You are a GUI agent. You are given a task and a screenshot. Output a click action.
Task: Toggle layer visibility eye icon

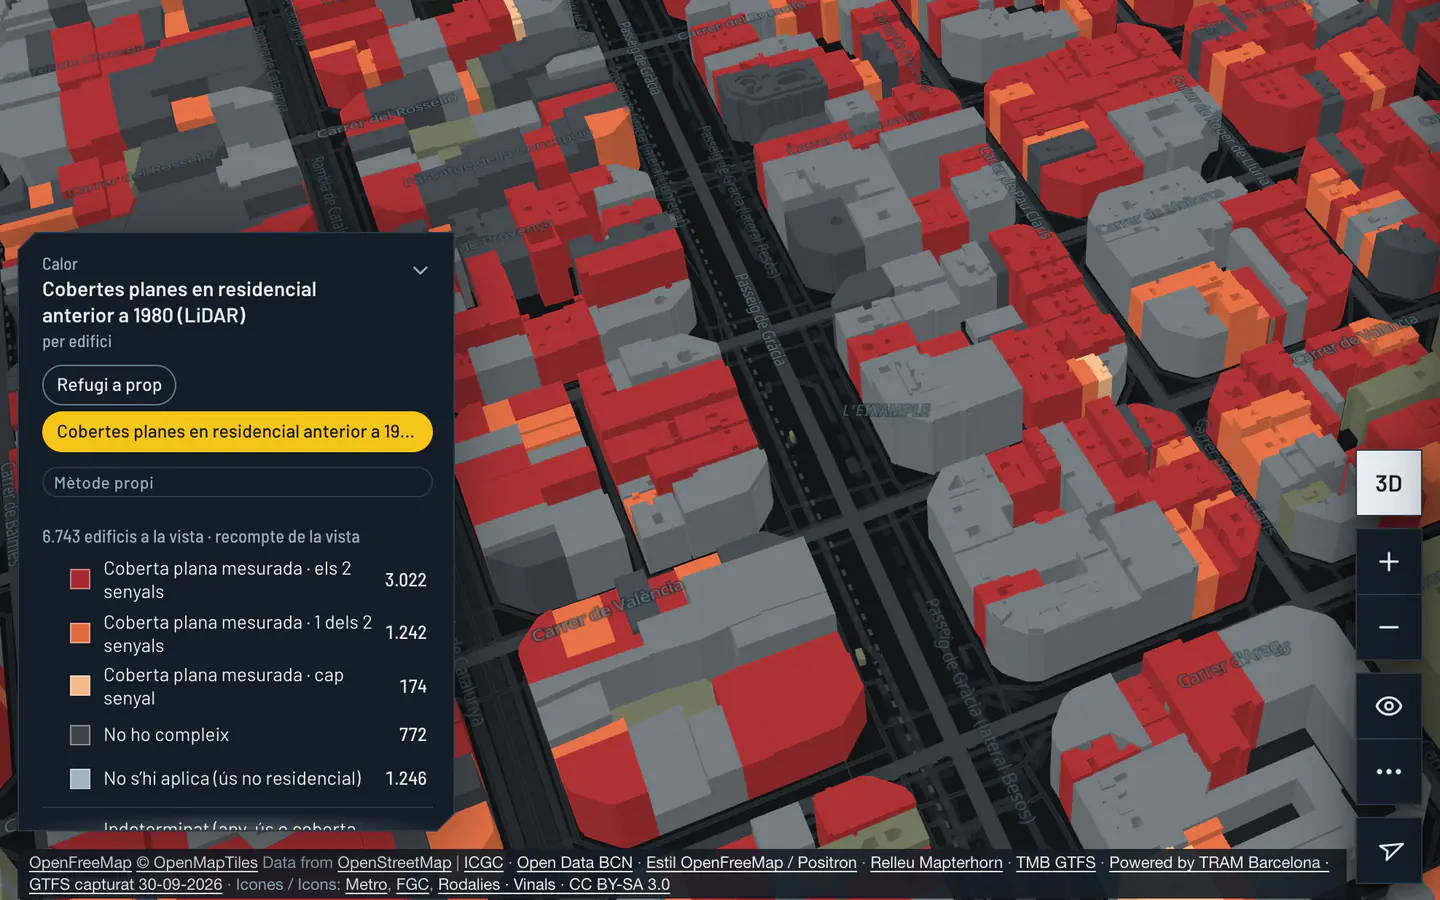(x=1388, y=706)
